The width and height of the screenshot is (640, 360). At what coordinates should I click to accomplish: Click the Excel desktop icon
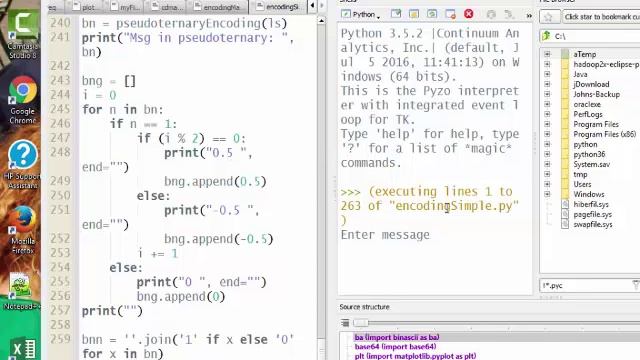point(23,349)
